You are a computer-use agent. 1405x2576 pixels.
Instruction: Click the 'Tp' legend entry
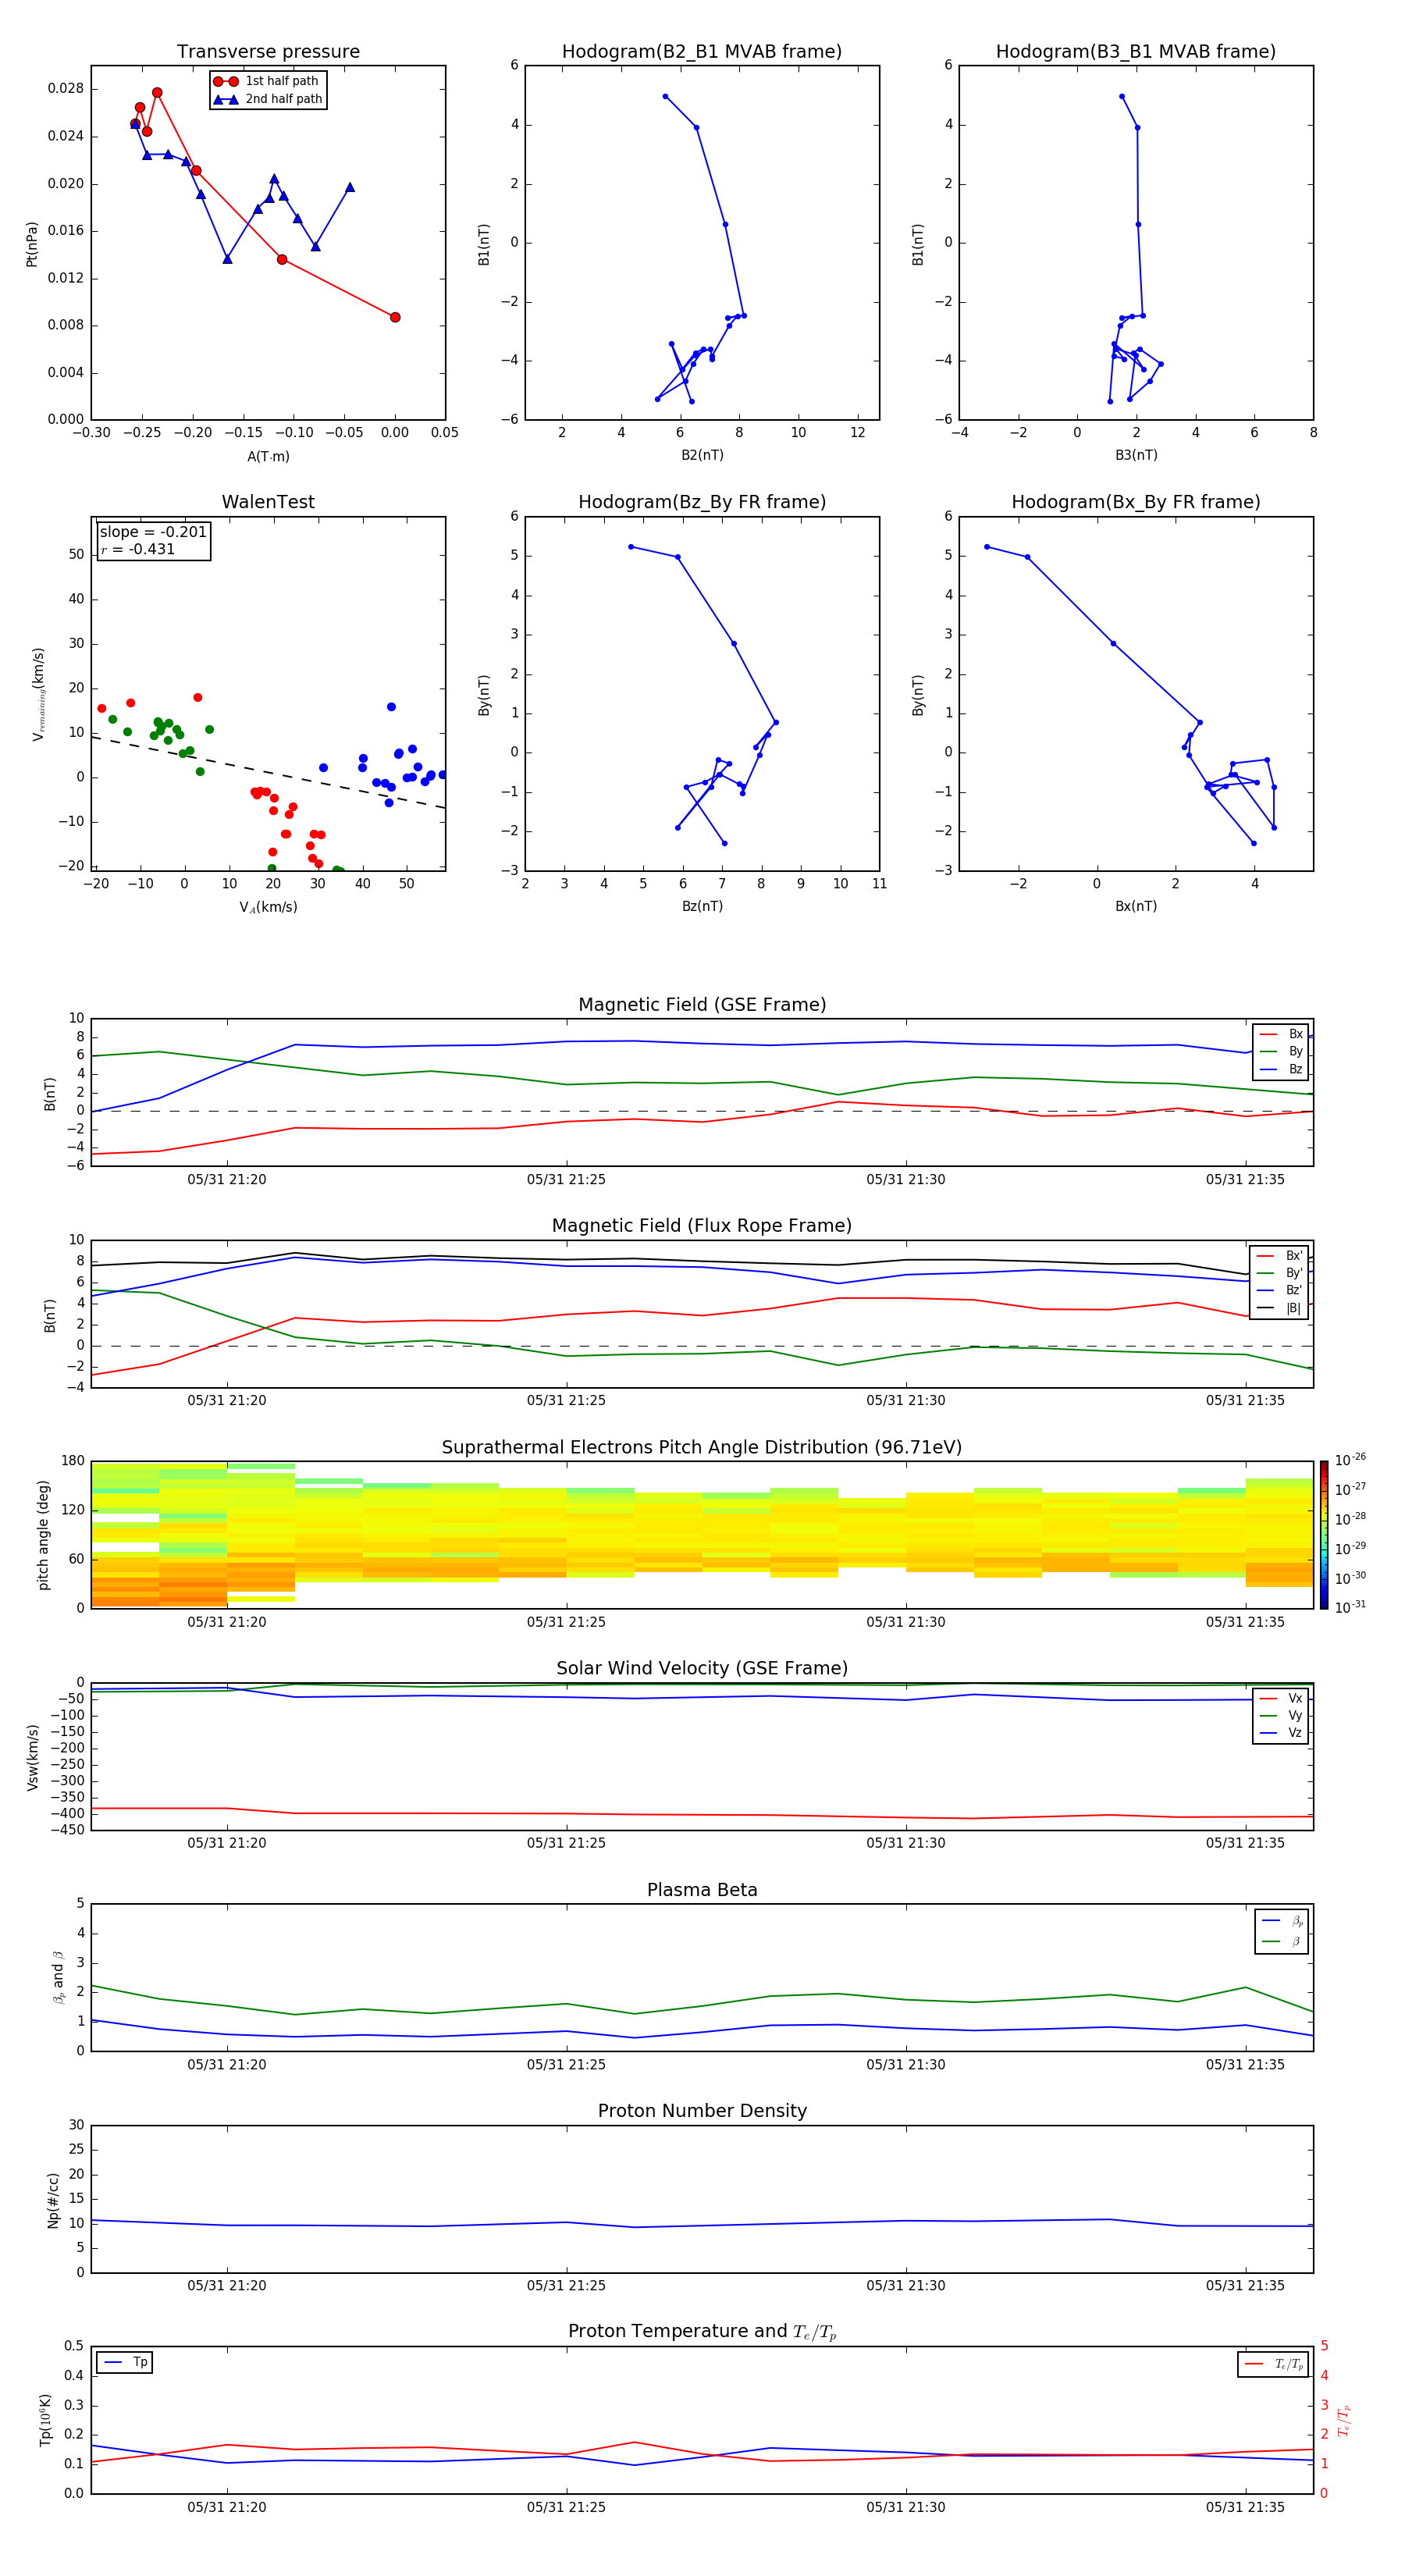click(126, 2362)
